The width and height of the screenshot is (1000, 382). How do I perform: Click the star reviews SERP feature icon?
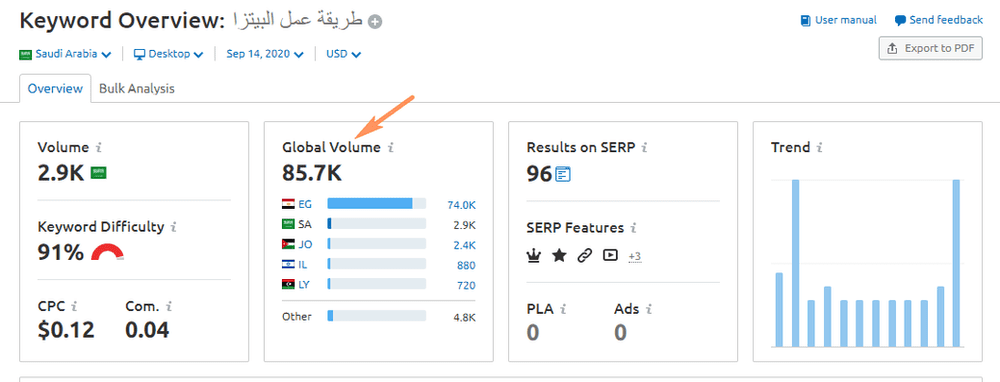click(x=559, y=256)
